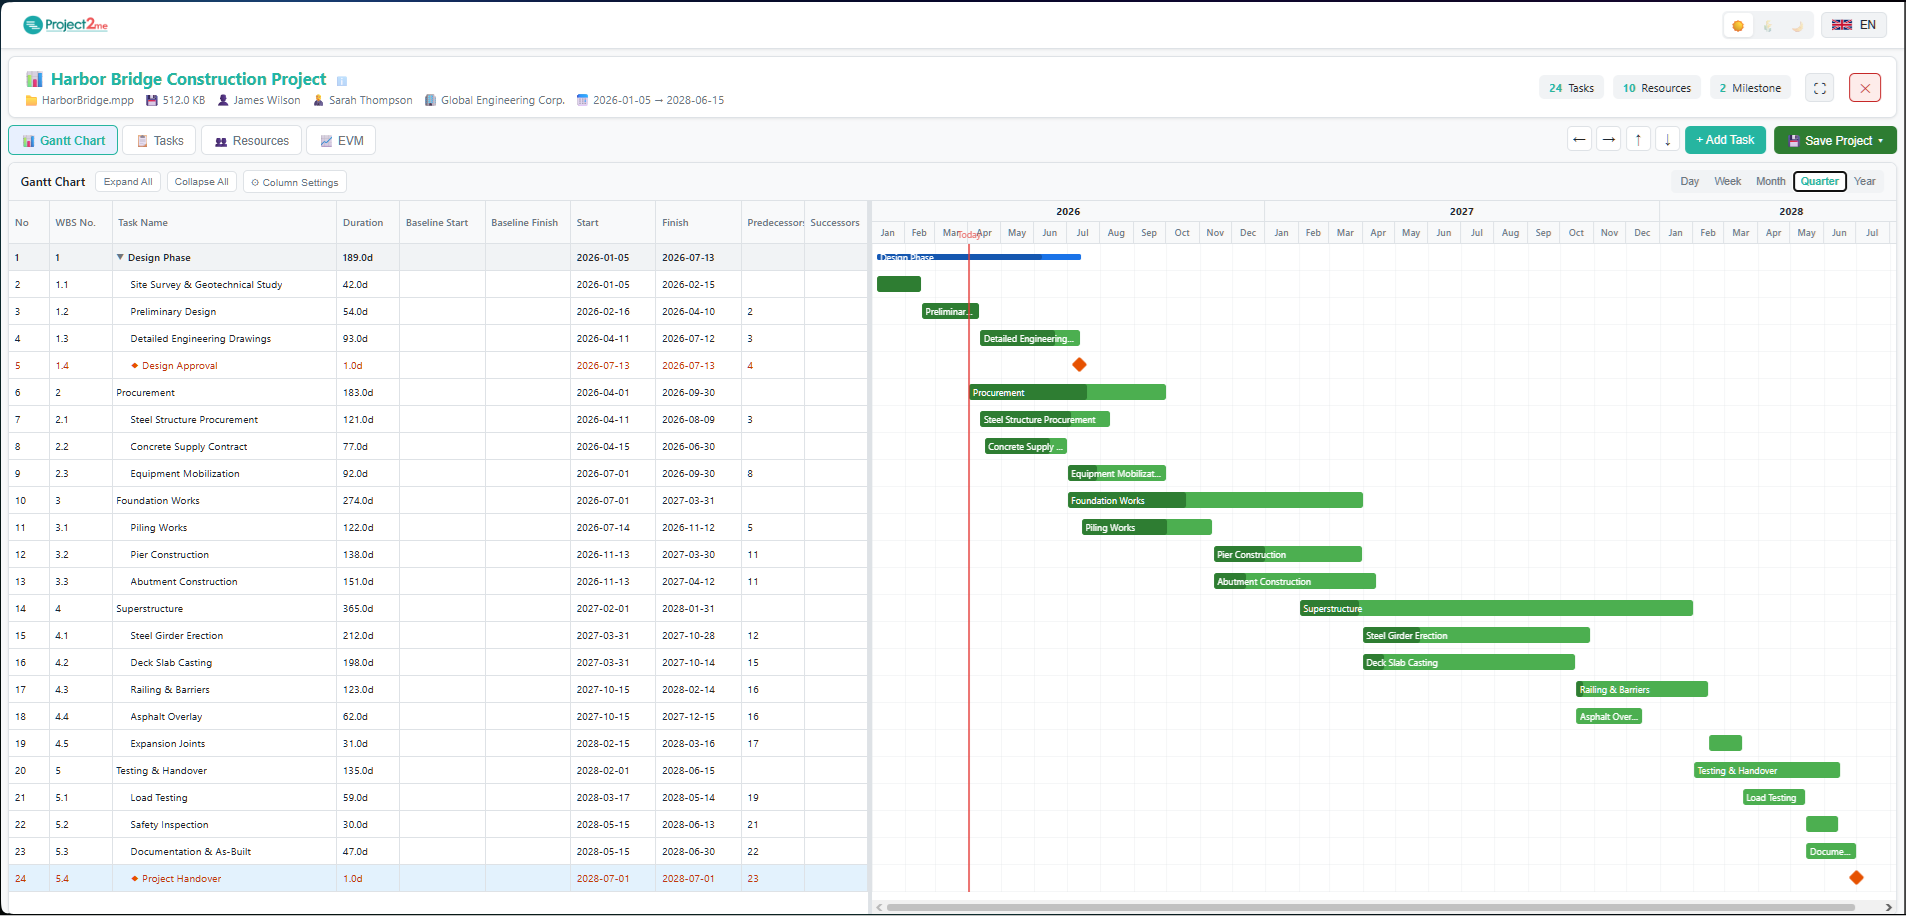This screenshot has height=916, width=1906.
Task: Open the EVM tab
Action: point(341,141)
